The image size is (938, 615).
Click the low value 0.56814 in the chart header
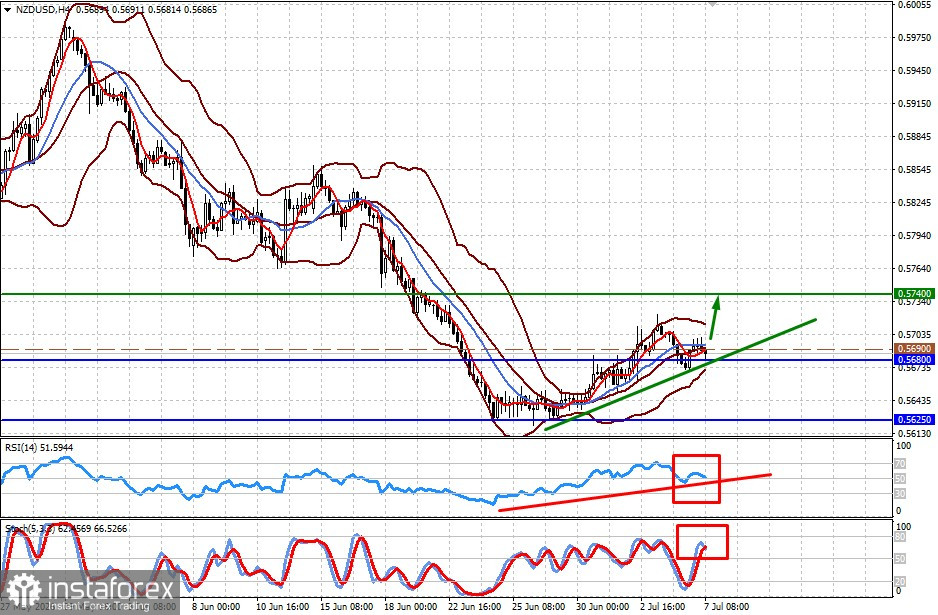pyautogui.click(x=165, y=10)
